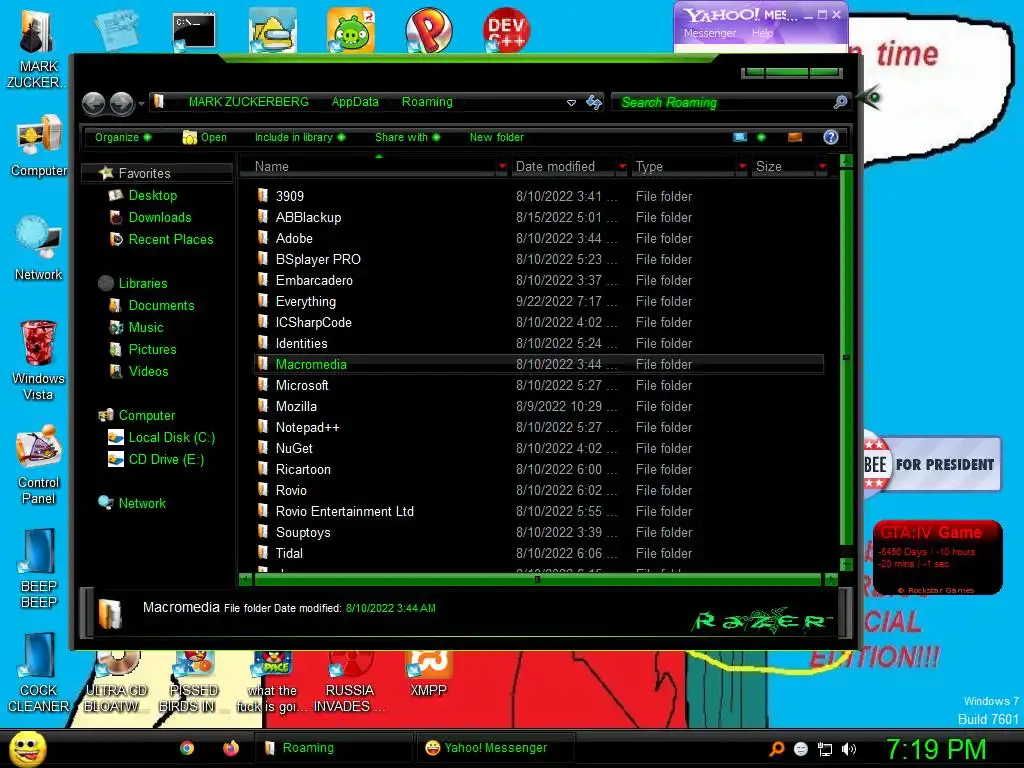Click the search magnifier icon in Search Roaming

coord(840,102)
